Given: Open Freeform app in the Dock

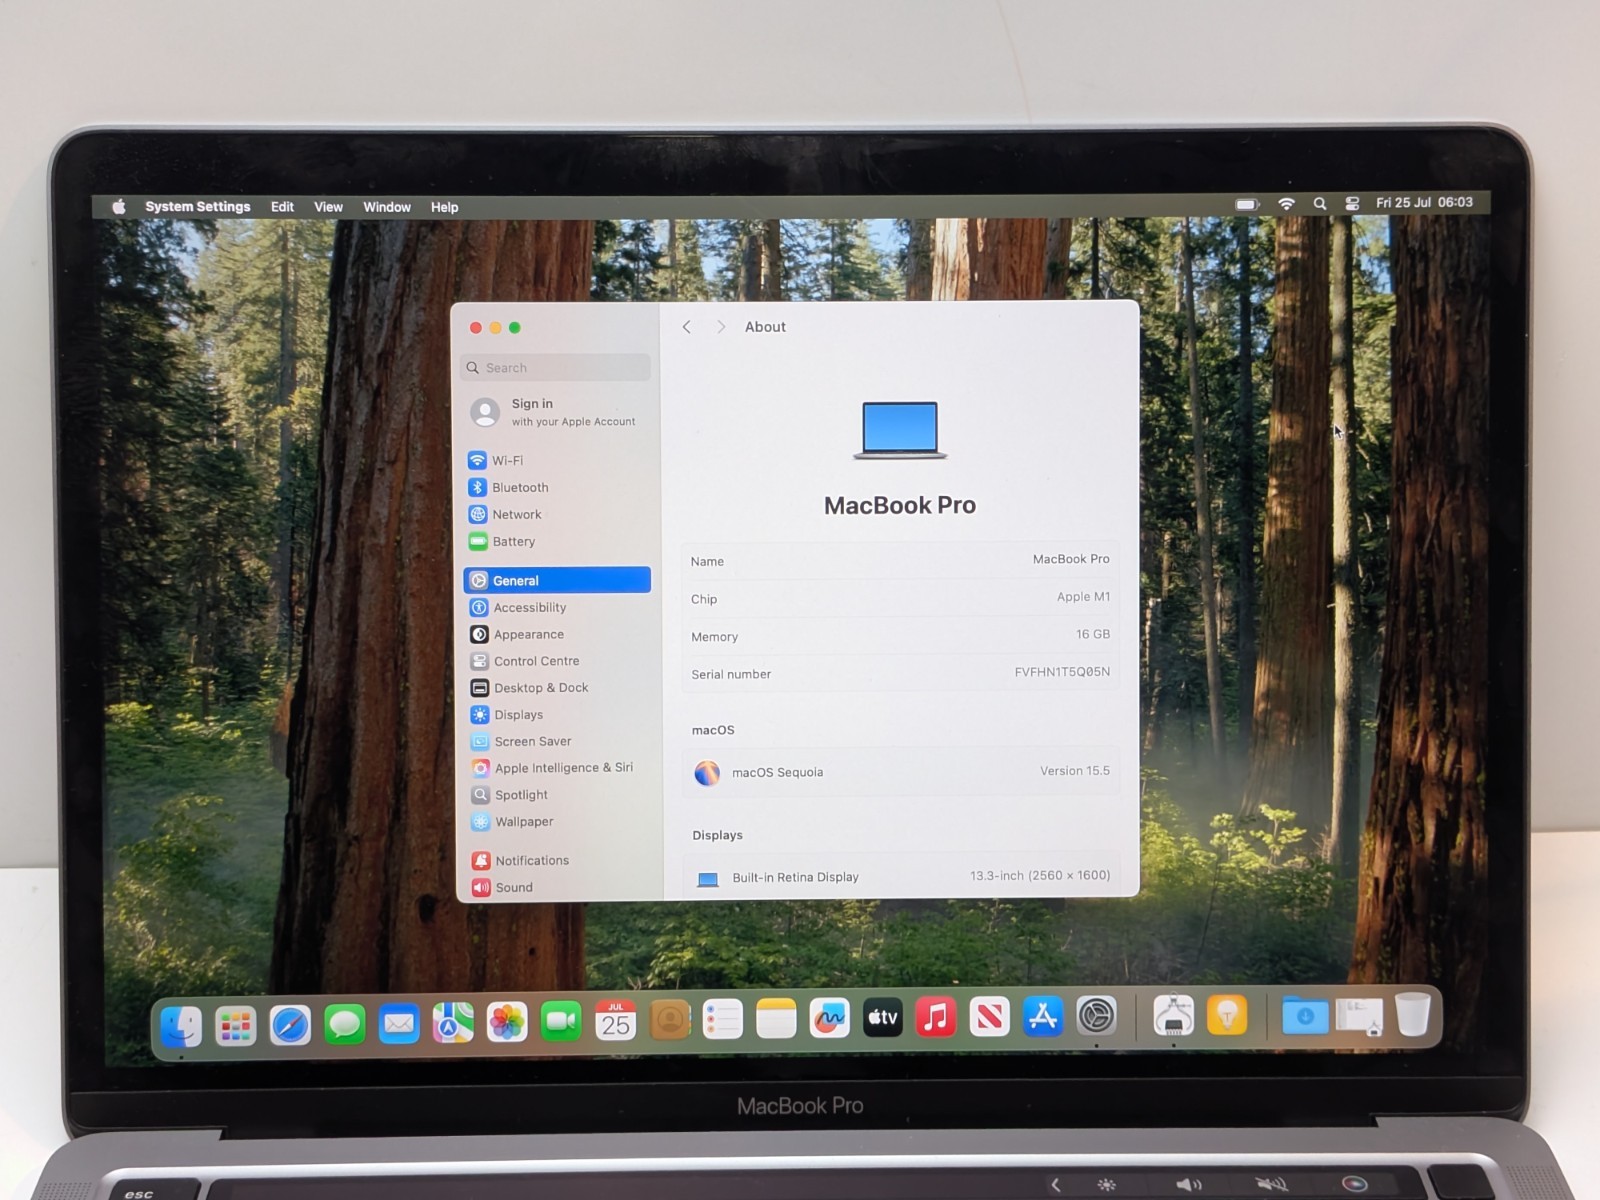Looking at the screenshot, I should (x=829, y=1019).
